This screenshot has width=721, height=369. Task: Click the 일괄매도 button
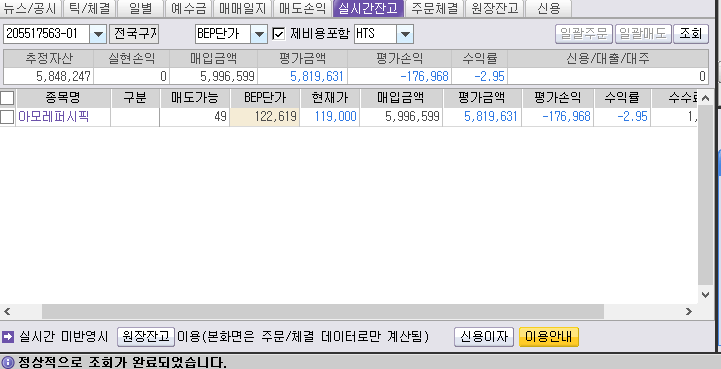(x=643, y=34)
